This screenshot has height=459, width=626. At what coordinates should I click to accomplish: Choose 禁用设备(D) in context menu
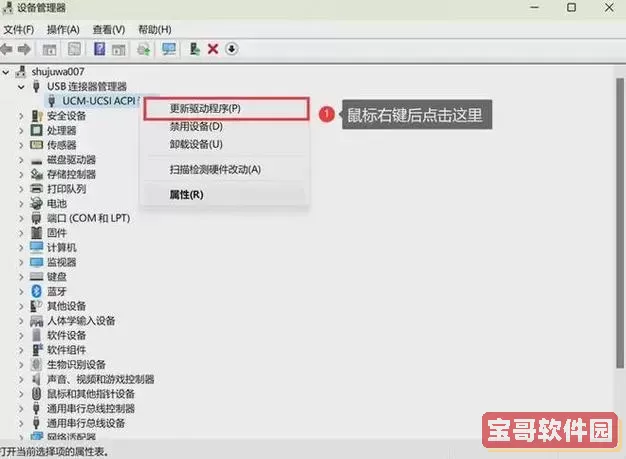click(196, 126)
